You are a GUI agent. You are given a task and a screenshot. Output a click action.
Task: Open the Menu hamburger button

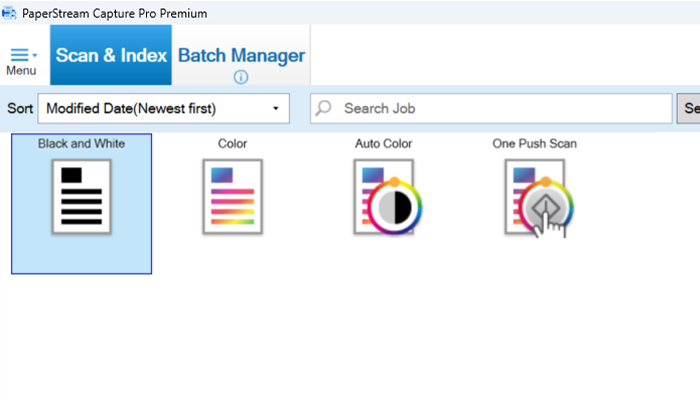[21, 61]
